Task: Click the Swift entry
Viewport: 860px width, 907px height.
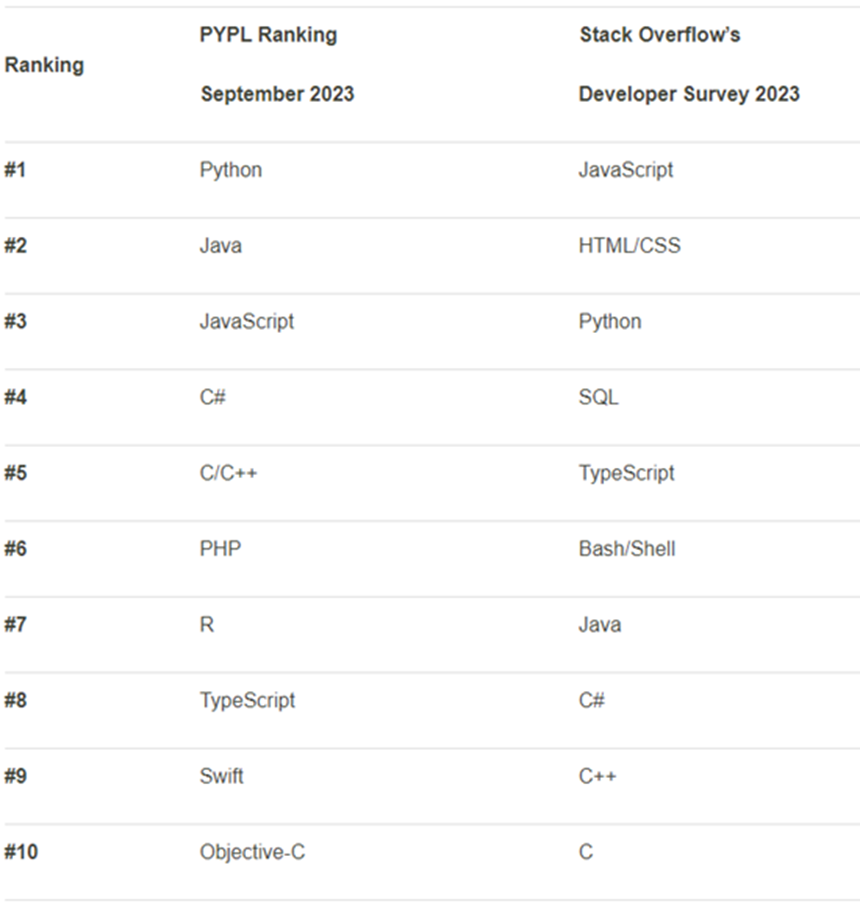Action: click(x=221, y=777)
